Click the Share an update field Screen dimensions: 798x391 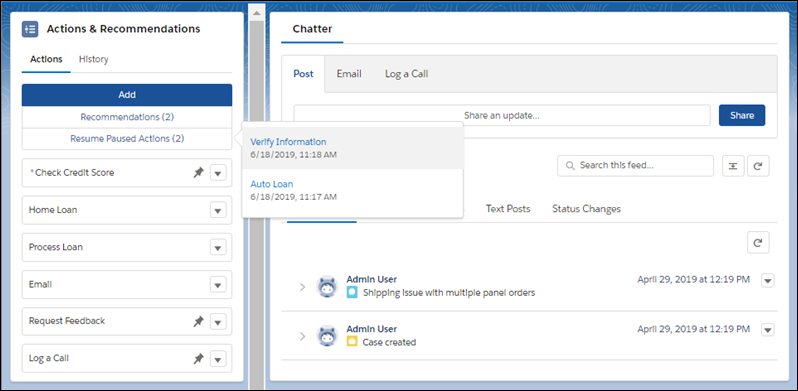[502, 116]
